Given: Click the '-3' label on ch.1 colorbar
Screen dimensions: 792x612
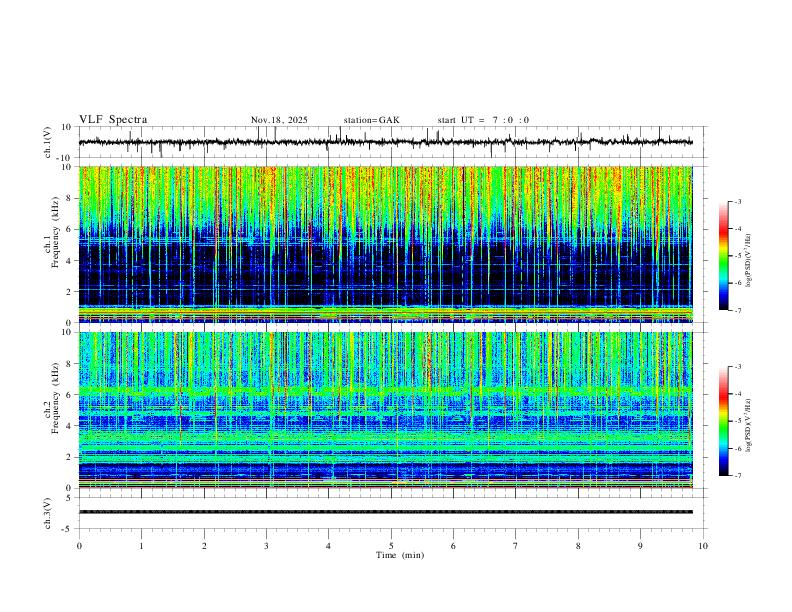Looking at the screenshot, I should (x=738, y=201).
